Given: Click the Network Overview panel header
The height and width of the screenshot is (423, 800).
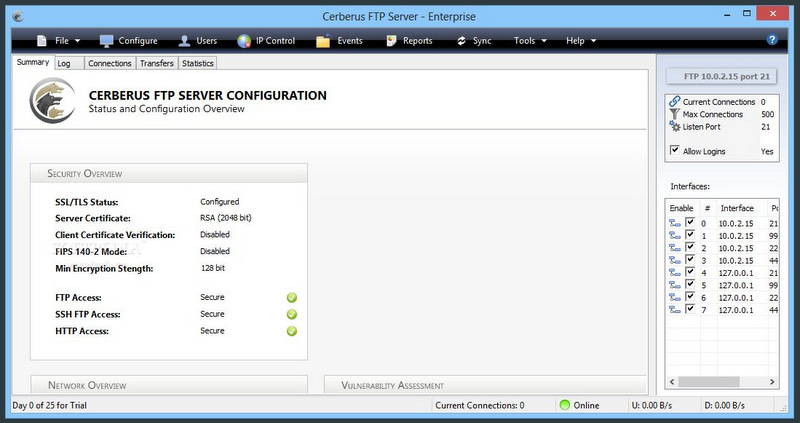Looking at the screenshot, I should point(169,385).
